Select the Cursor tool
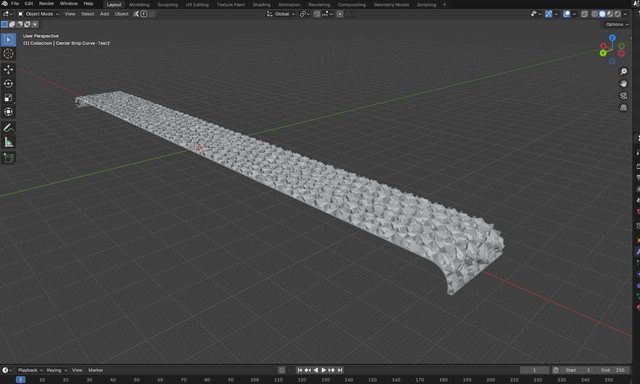 8,54
